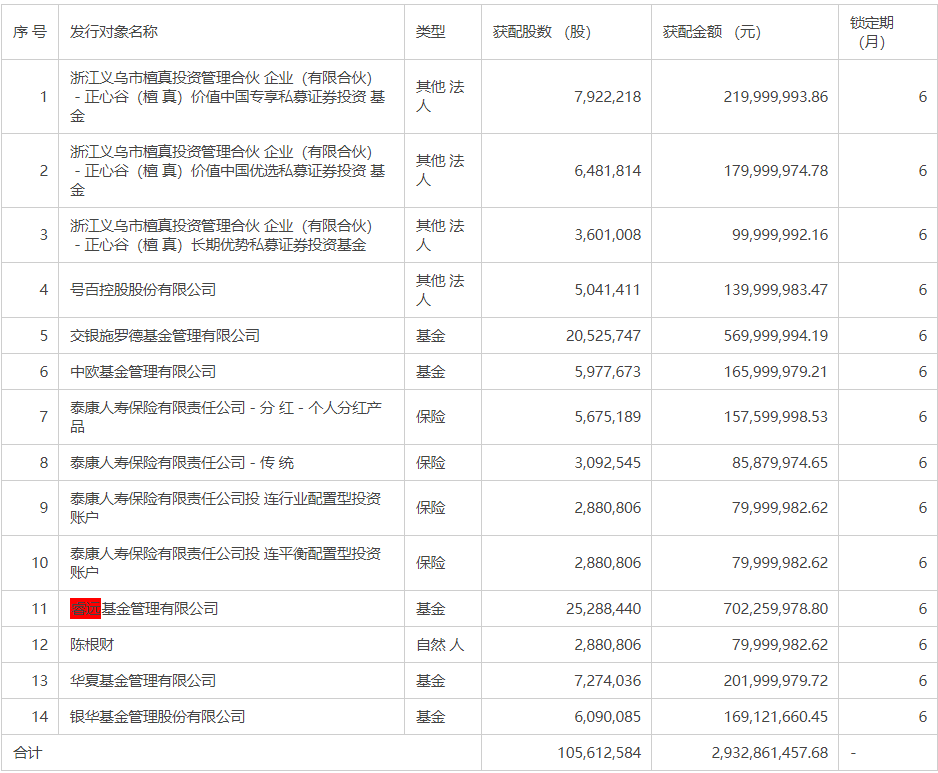Click serial number 14
Viewport: 938px width, 773px height.
39,717
